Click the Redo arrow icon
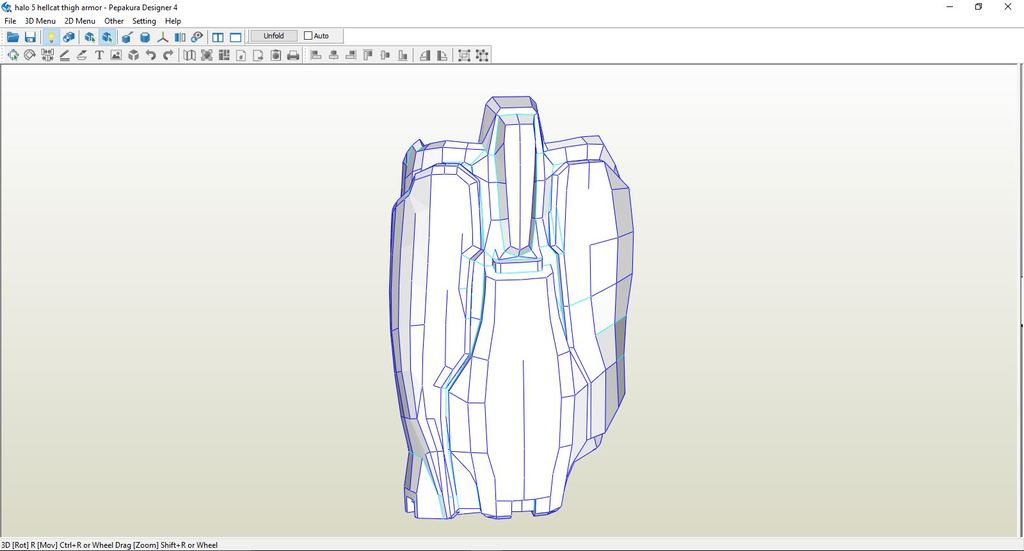 pyautogui.click(x=168, y=55)
